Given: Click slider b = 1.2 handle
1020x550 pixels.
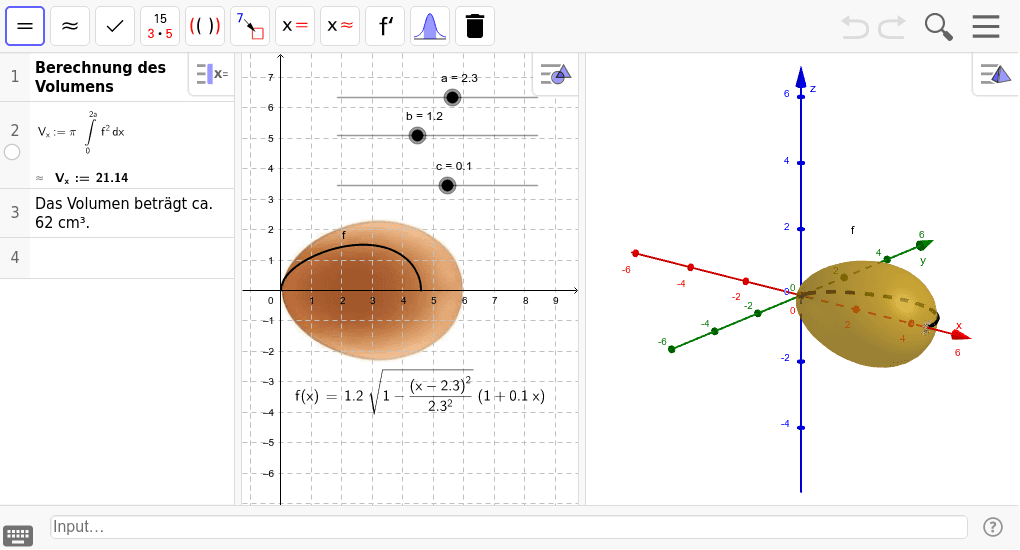Looking at the screenshot, I should click(x=417, y=135).
